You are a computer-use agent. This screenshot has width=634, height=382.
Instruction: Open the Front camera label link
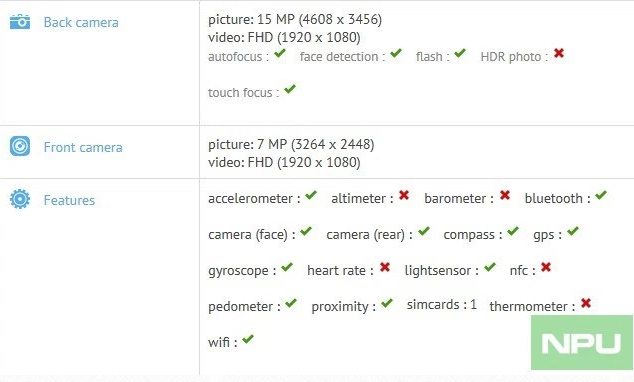pos(83,147)
